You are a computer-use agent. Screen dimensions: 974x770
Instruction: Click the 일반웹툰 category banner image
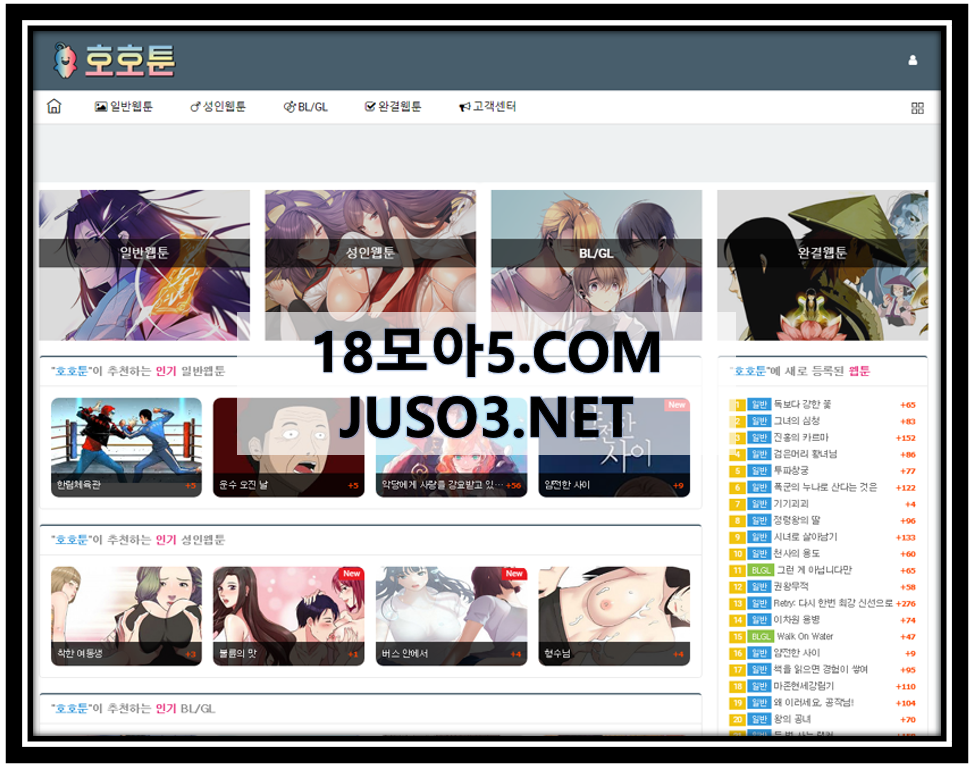(x=144, y=265)
